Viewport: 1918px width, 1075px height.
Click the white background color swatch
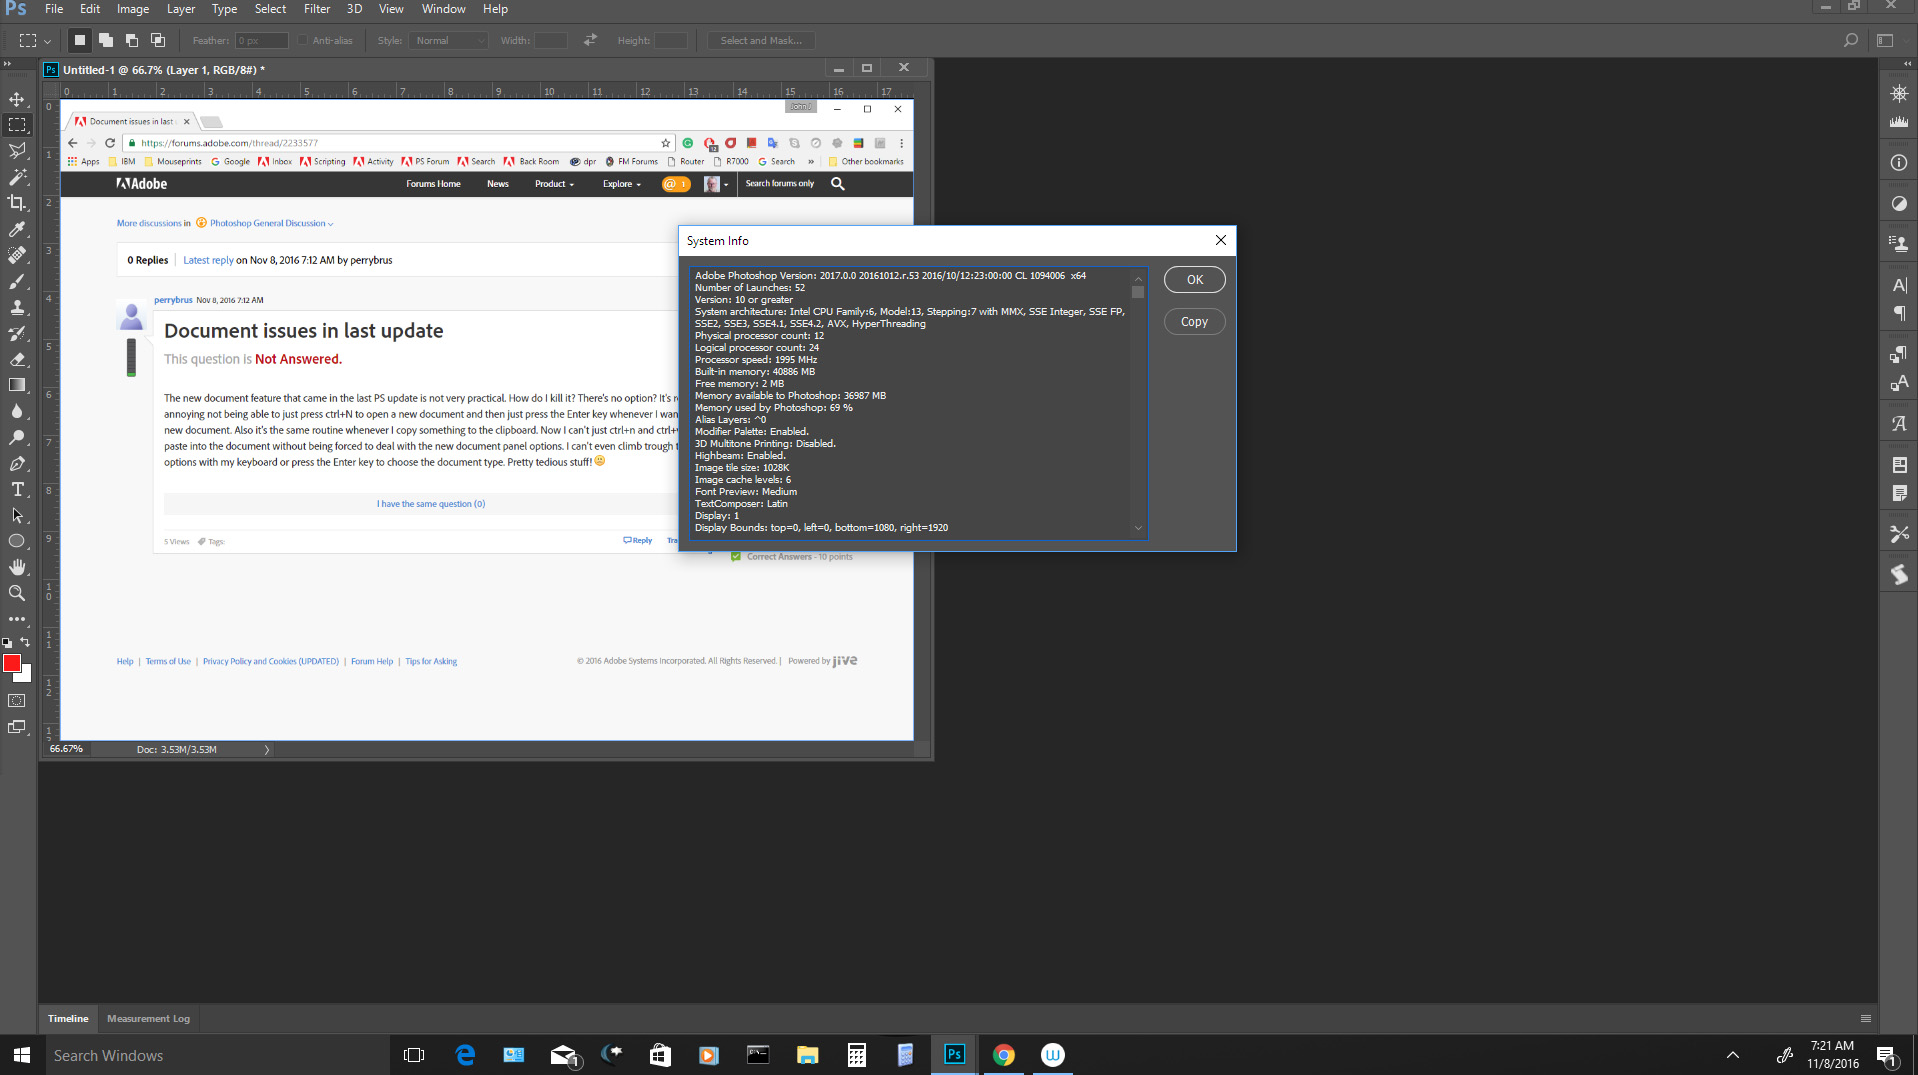pyautogui.click(x=26, y=677)
